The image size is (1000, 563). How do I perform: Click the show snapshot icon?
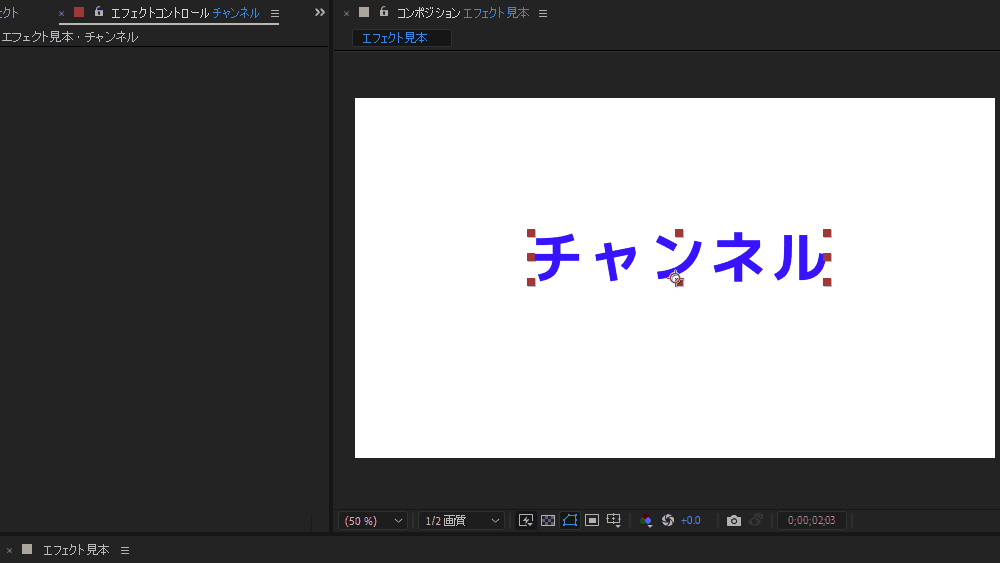click(756, 520)
